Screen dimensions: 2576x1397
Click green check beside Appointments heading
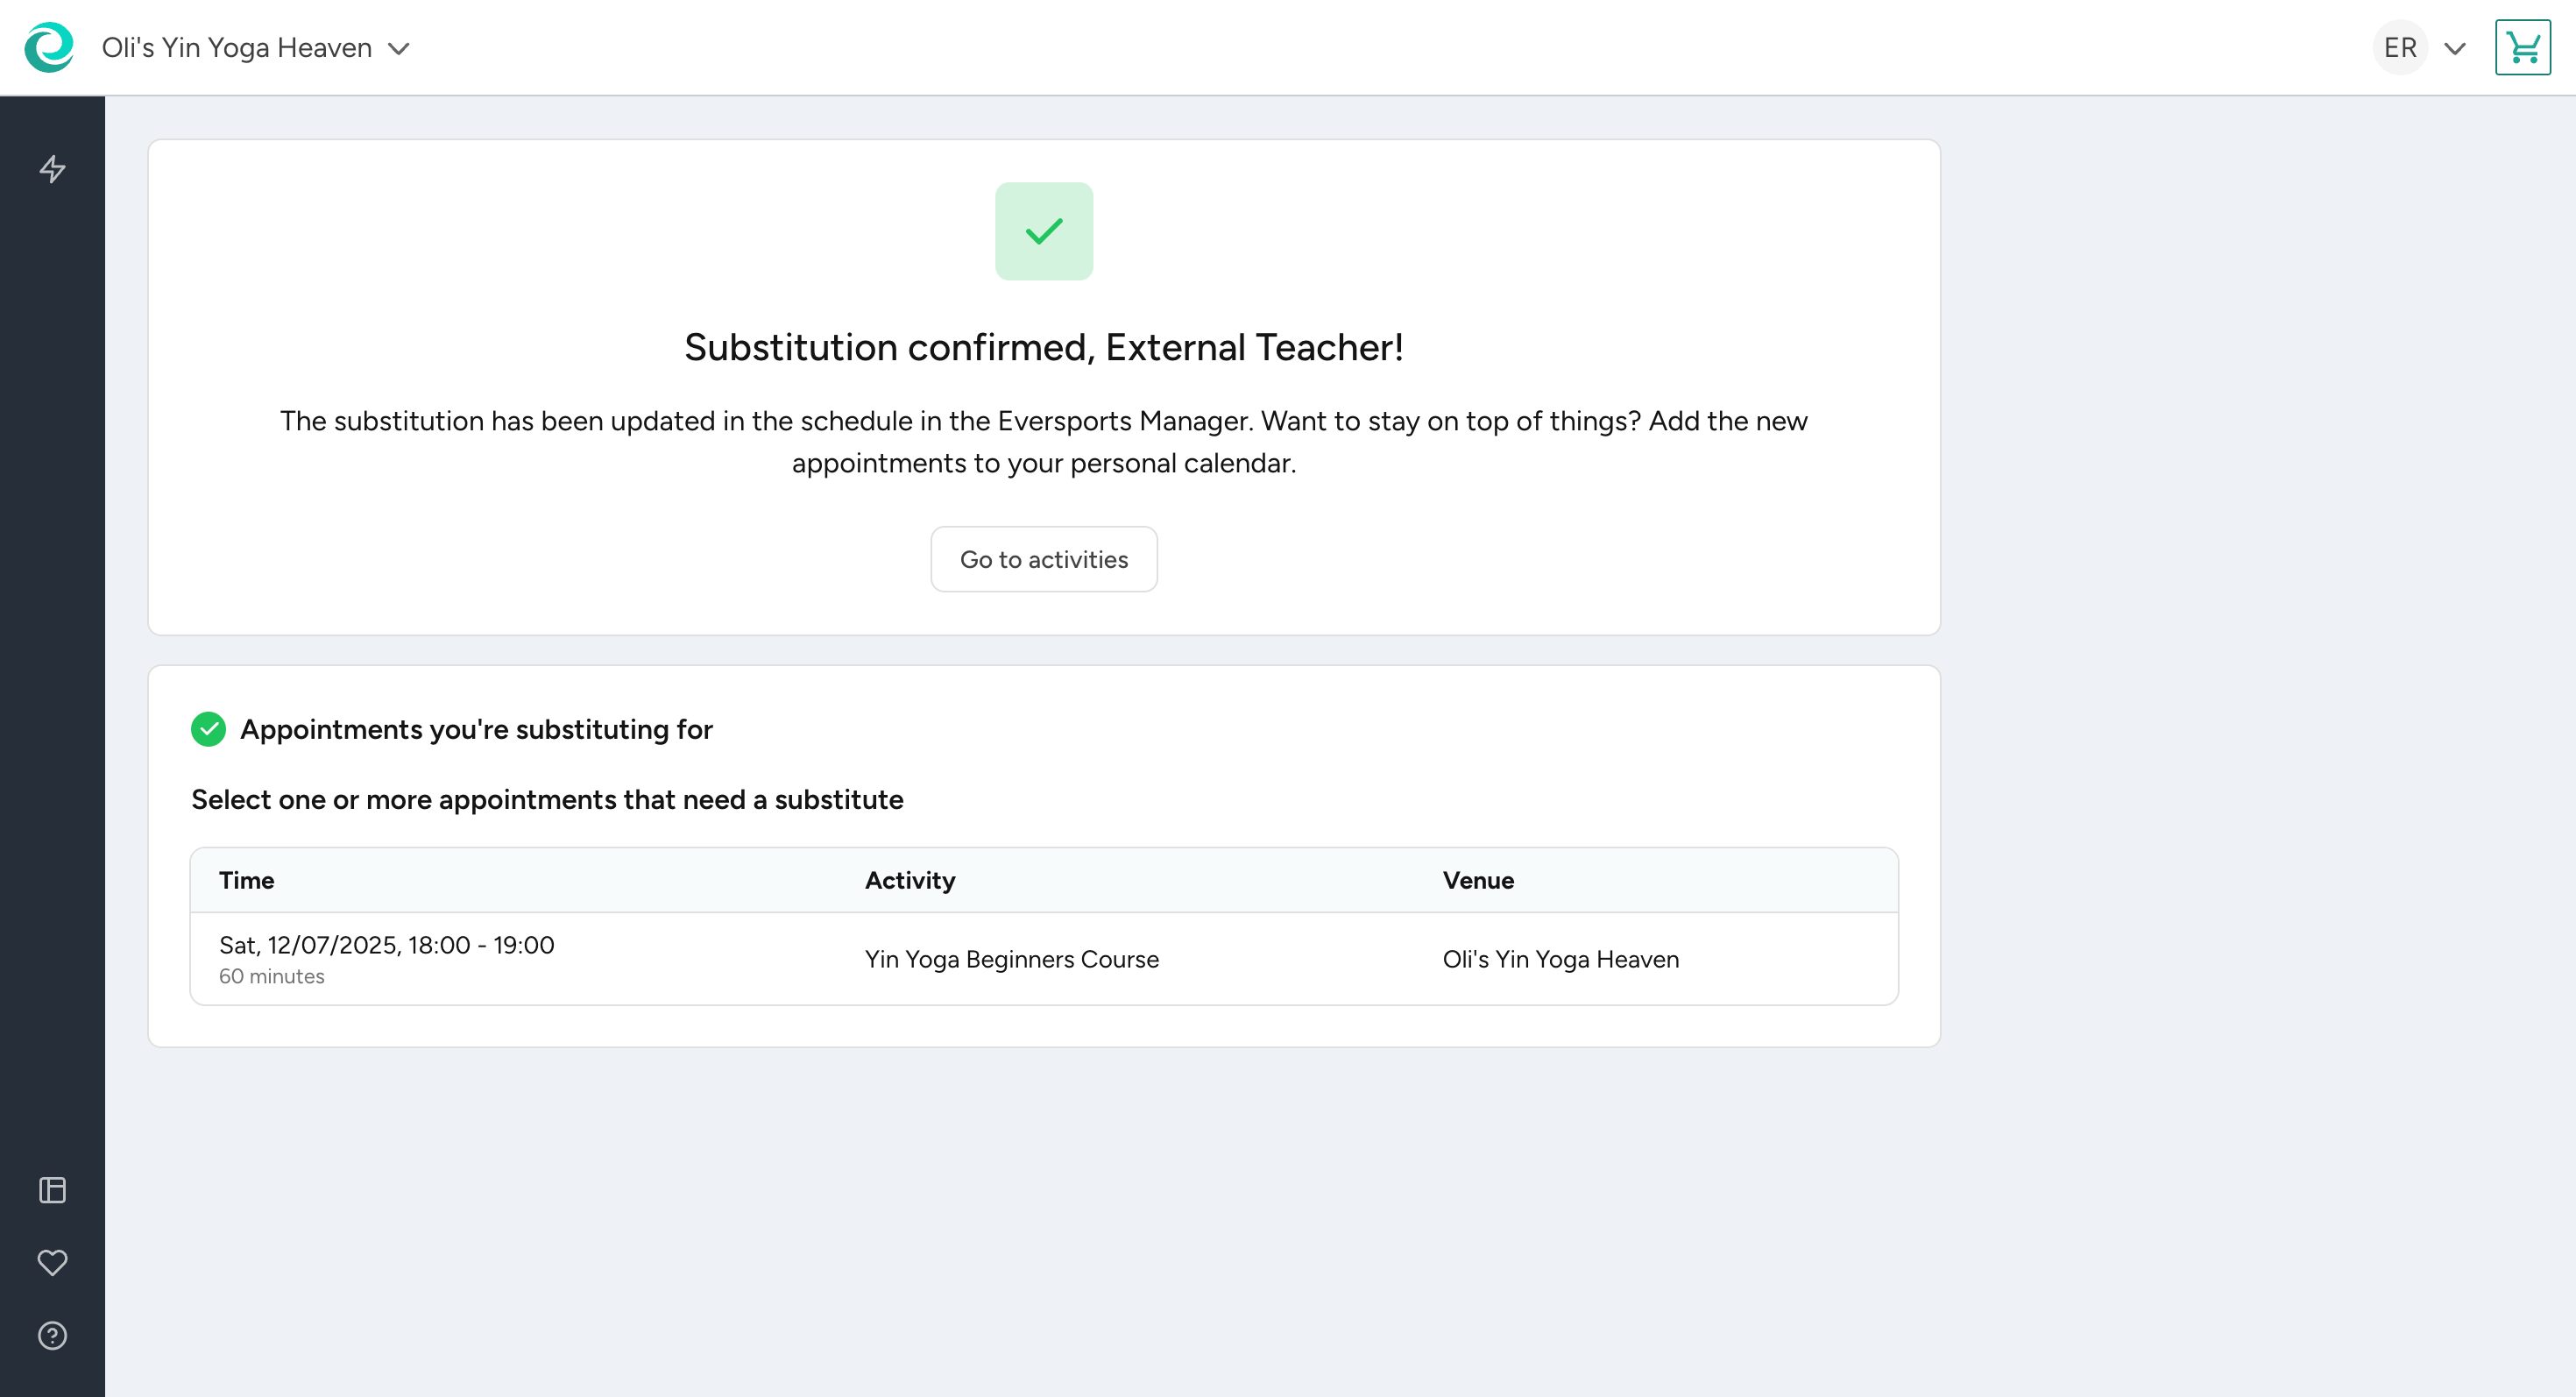tap(208, 729)
